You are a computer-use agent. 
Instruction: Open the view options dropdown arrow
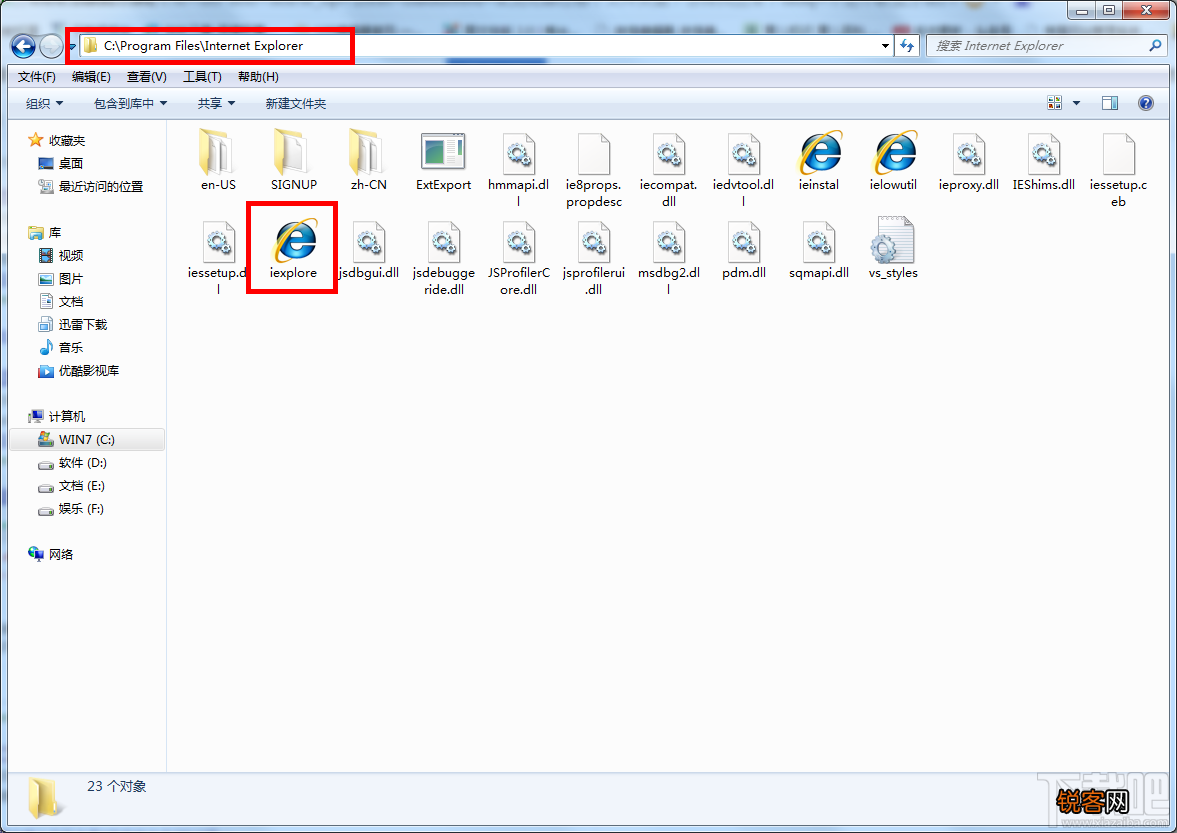(1076, 103)
